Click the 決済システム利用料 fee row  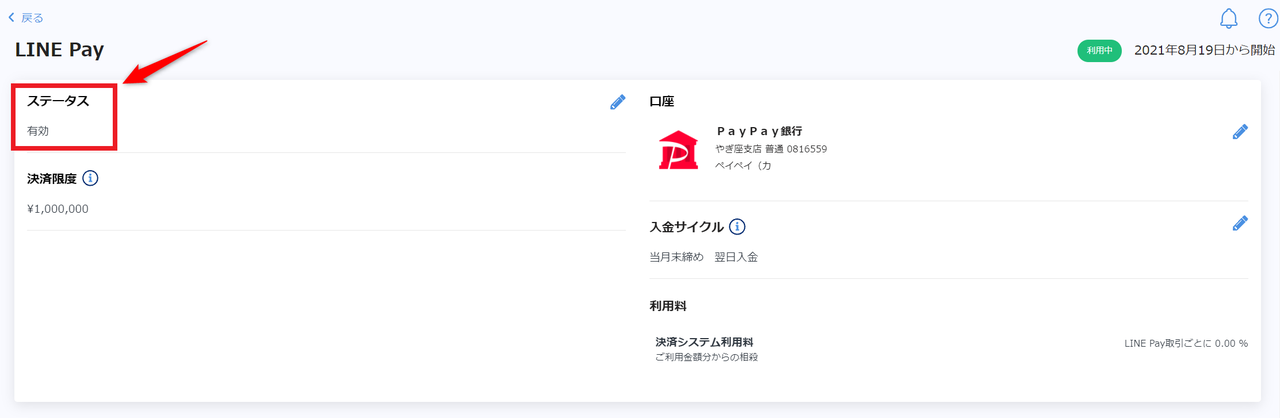click(x=951, y=349)
